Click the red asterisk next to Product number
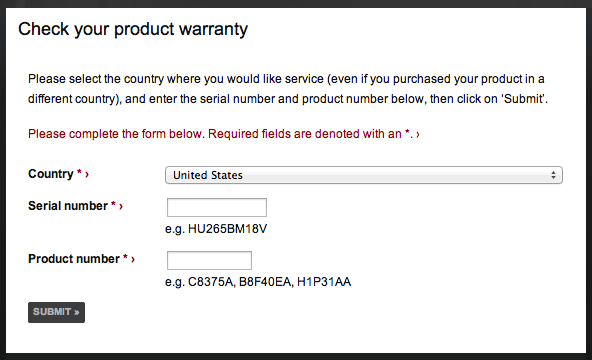592x360 pixels. coord(125,257)
